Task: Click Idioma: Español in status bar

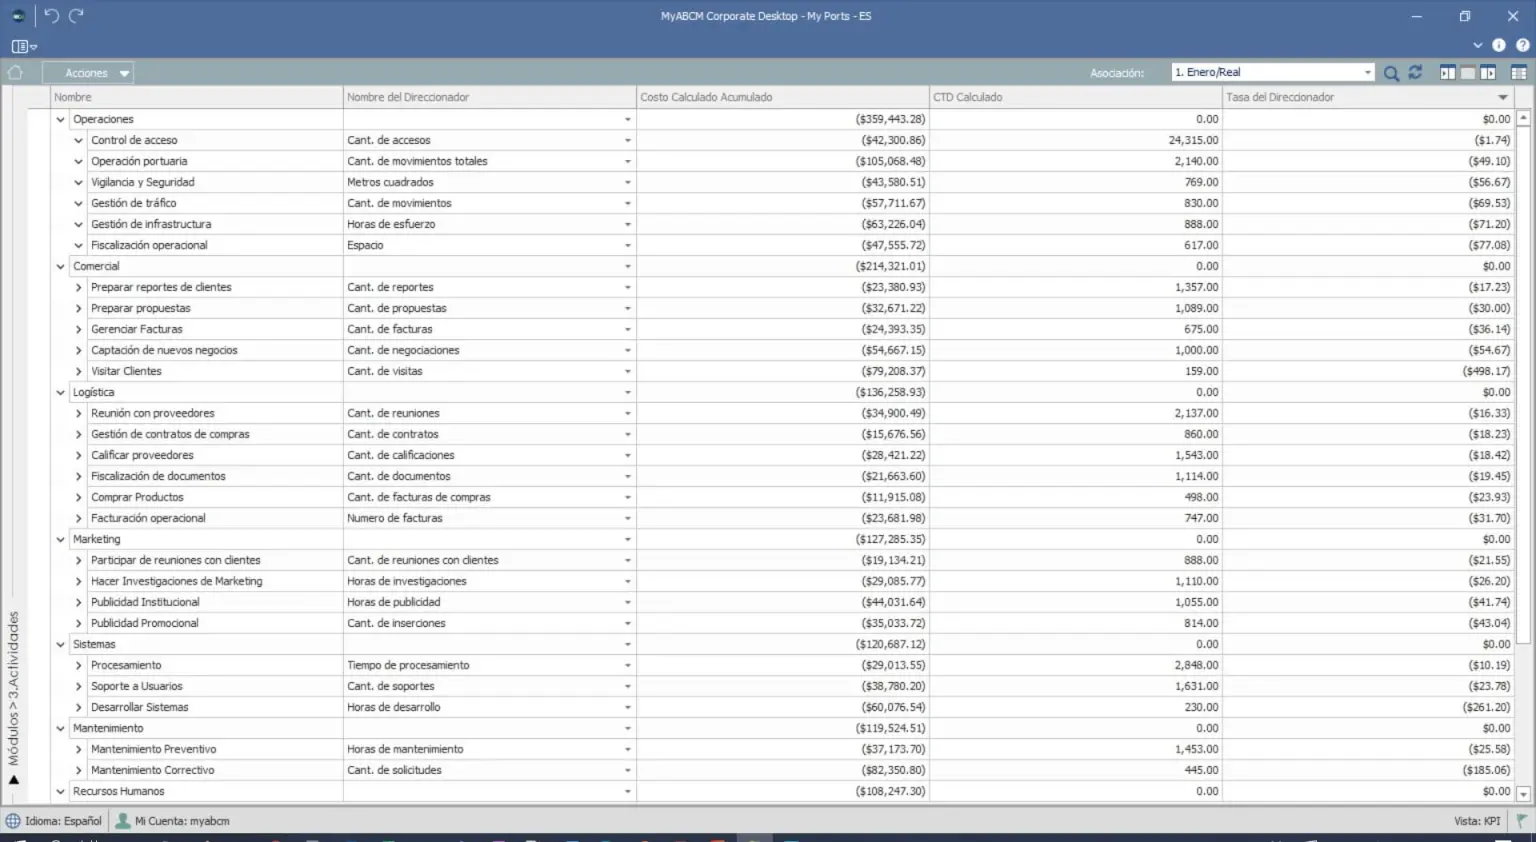Action: 55,821
